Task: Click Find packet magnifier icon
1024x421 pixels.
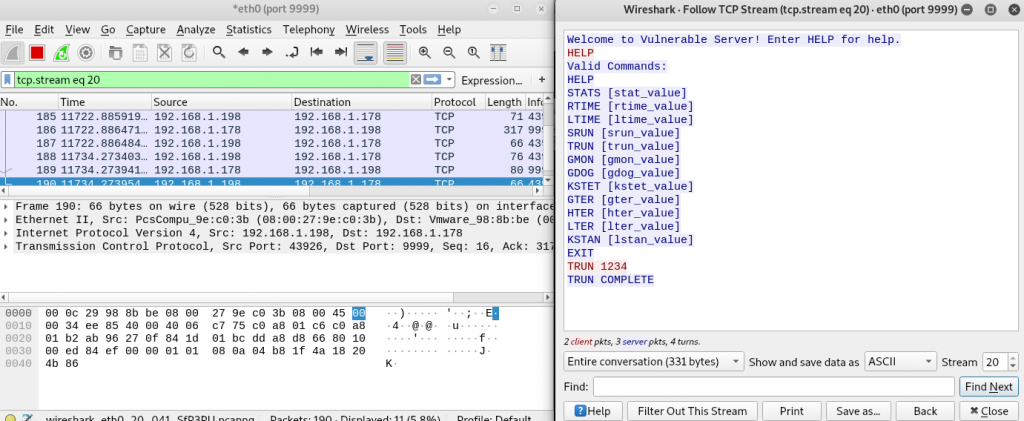Action: pyautogui.click(x=219, y=53)
